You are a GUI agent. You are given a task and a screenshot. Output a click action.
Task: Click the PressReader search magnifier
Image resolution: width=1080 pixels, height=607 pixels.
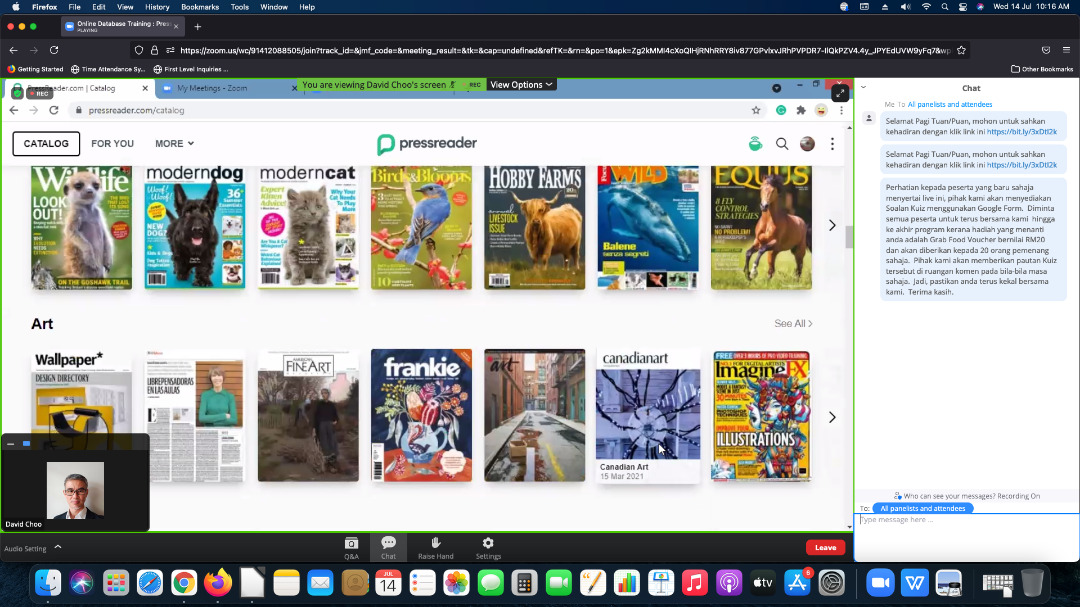(x=782, y=143)
